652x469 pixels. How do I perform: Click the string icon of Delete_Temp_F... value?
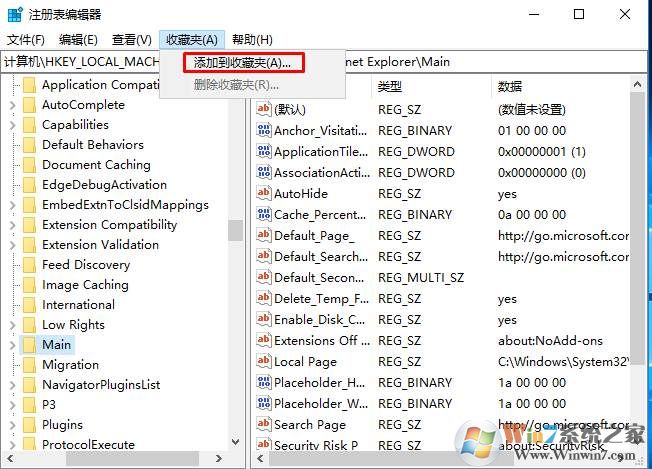[264, 298]
